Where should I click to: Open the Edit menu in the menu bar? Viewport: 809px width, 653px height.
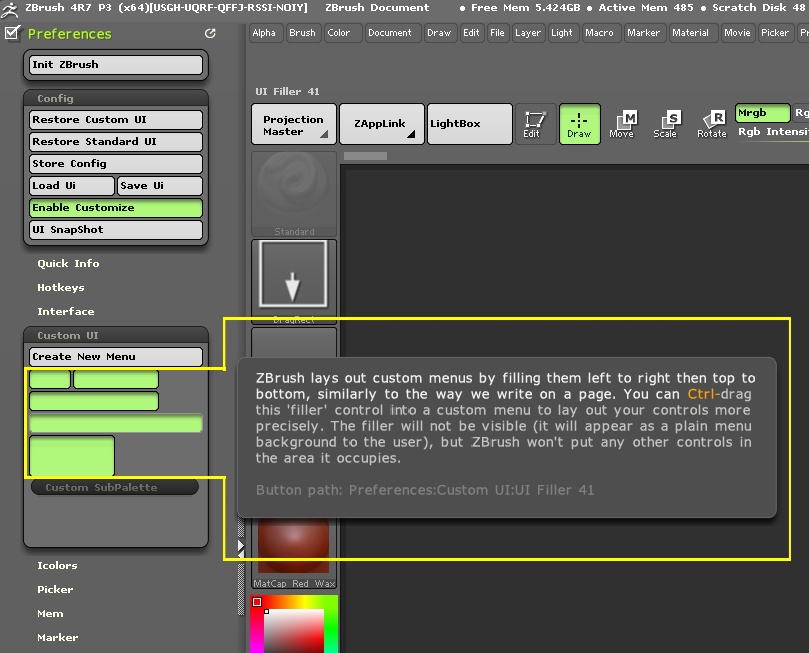click(x=471, y=33)
